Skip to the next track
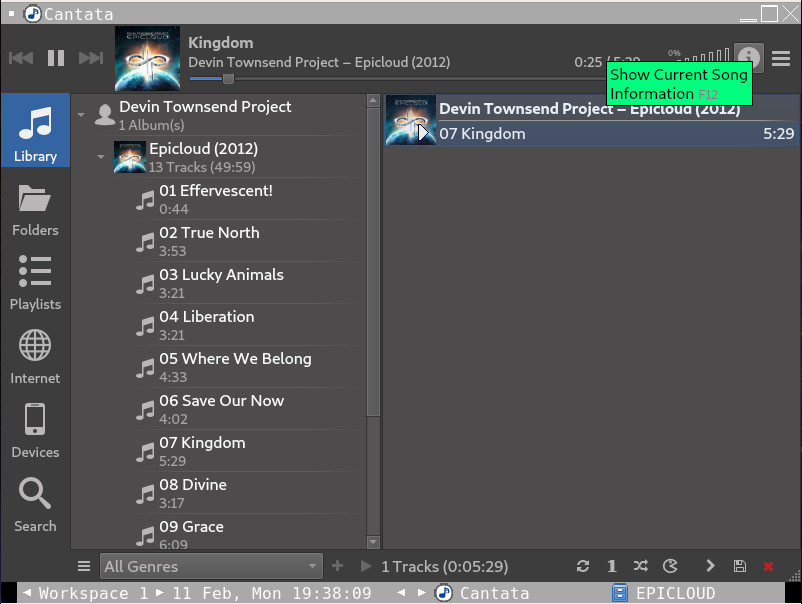 [x=91, y=58]
